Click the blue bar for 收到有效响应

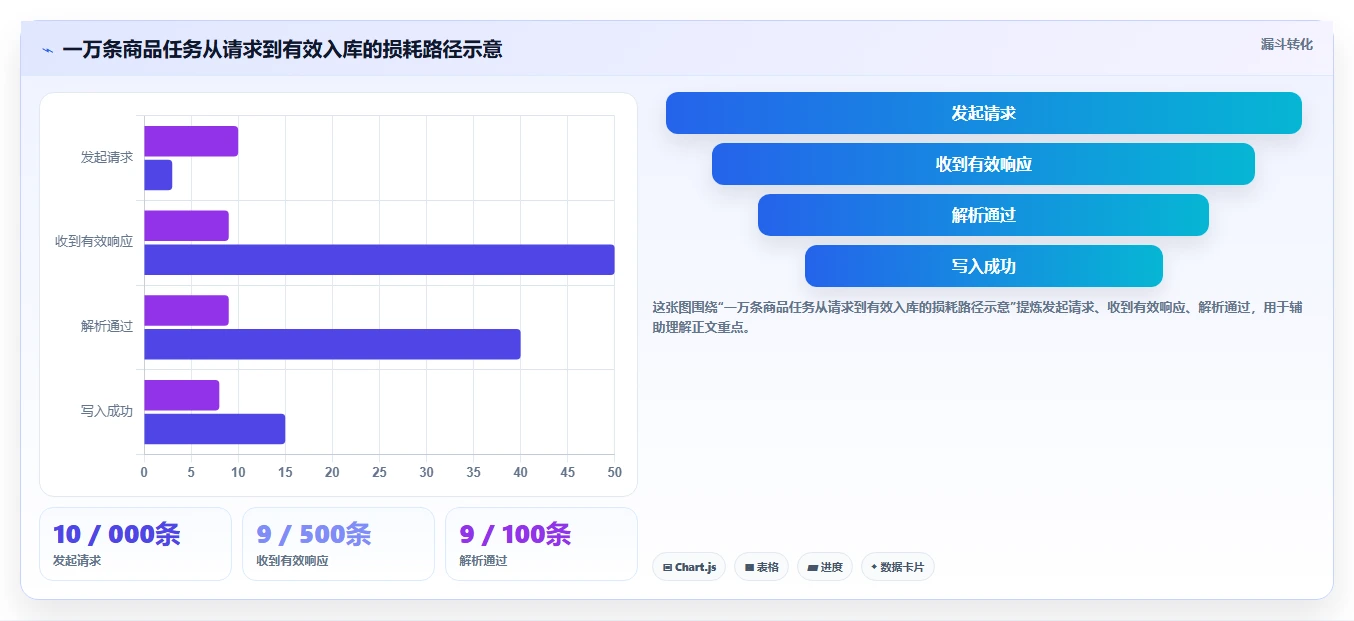379,260
